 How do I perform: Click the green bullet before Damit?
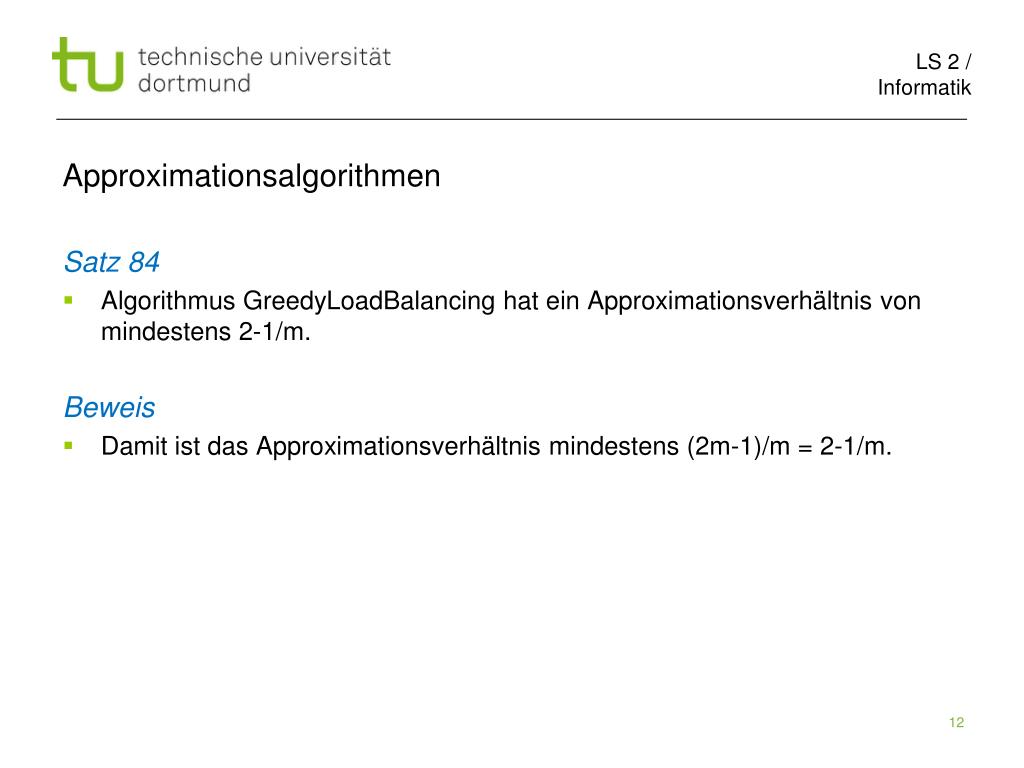click(x=69, y=446)
